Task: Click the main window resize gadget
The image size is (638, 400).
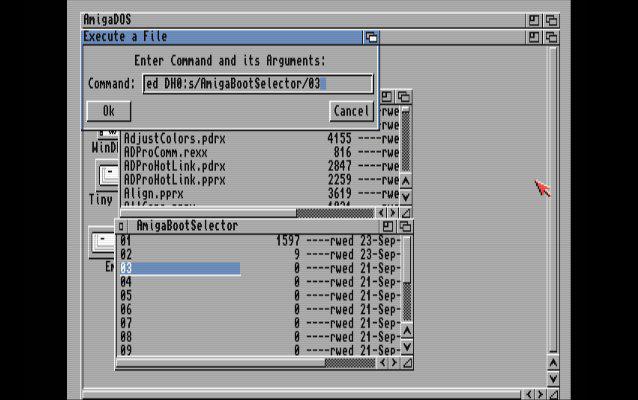Action: [x=553, y=394]
